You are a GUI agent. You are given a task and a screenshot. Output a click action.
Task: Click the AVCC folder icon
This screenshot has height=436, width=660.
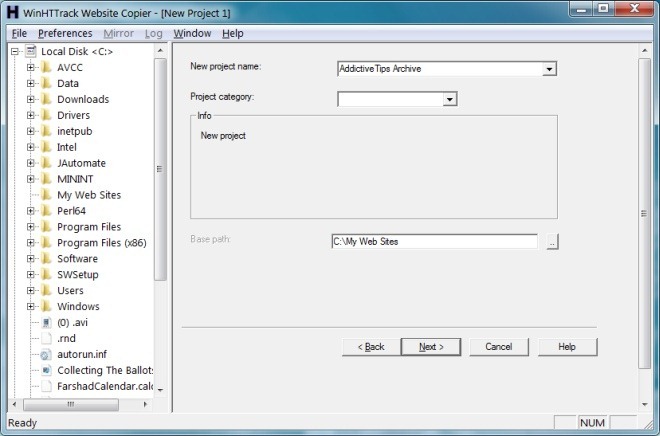click(46, 67)
